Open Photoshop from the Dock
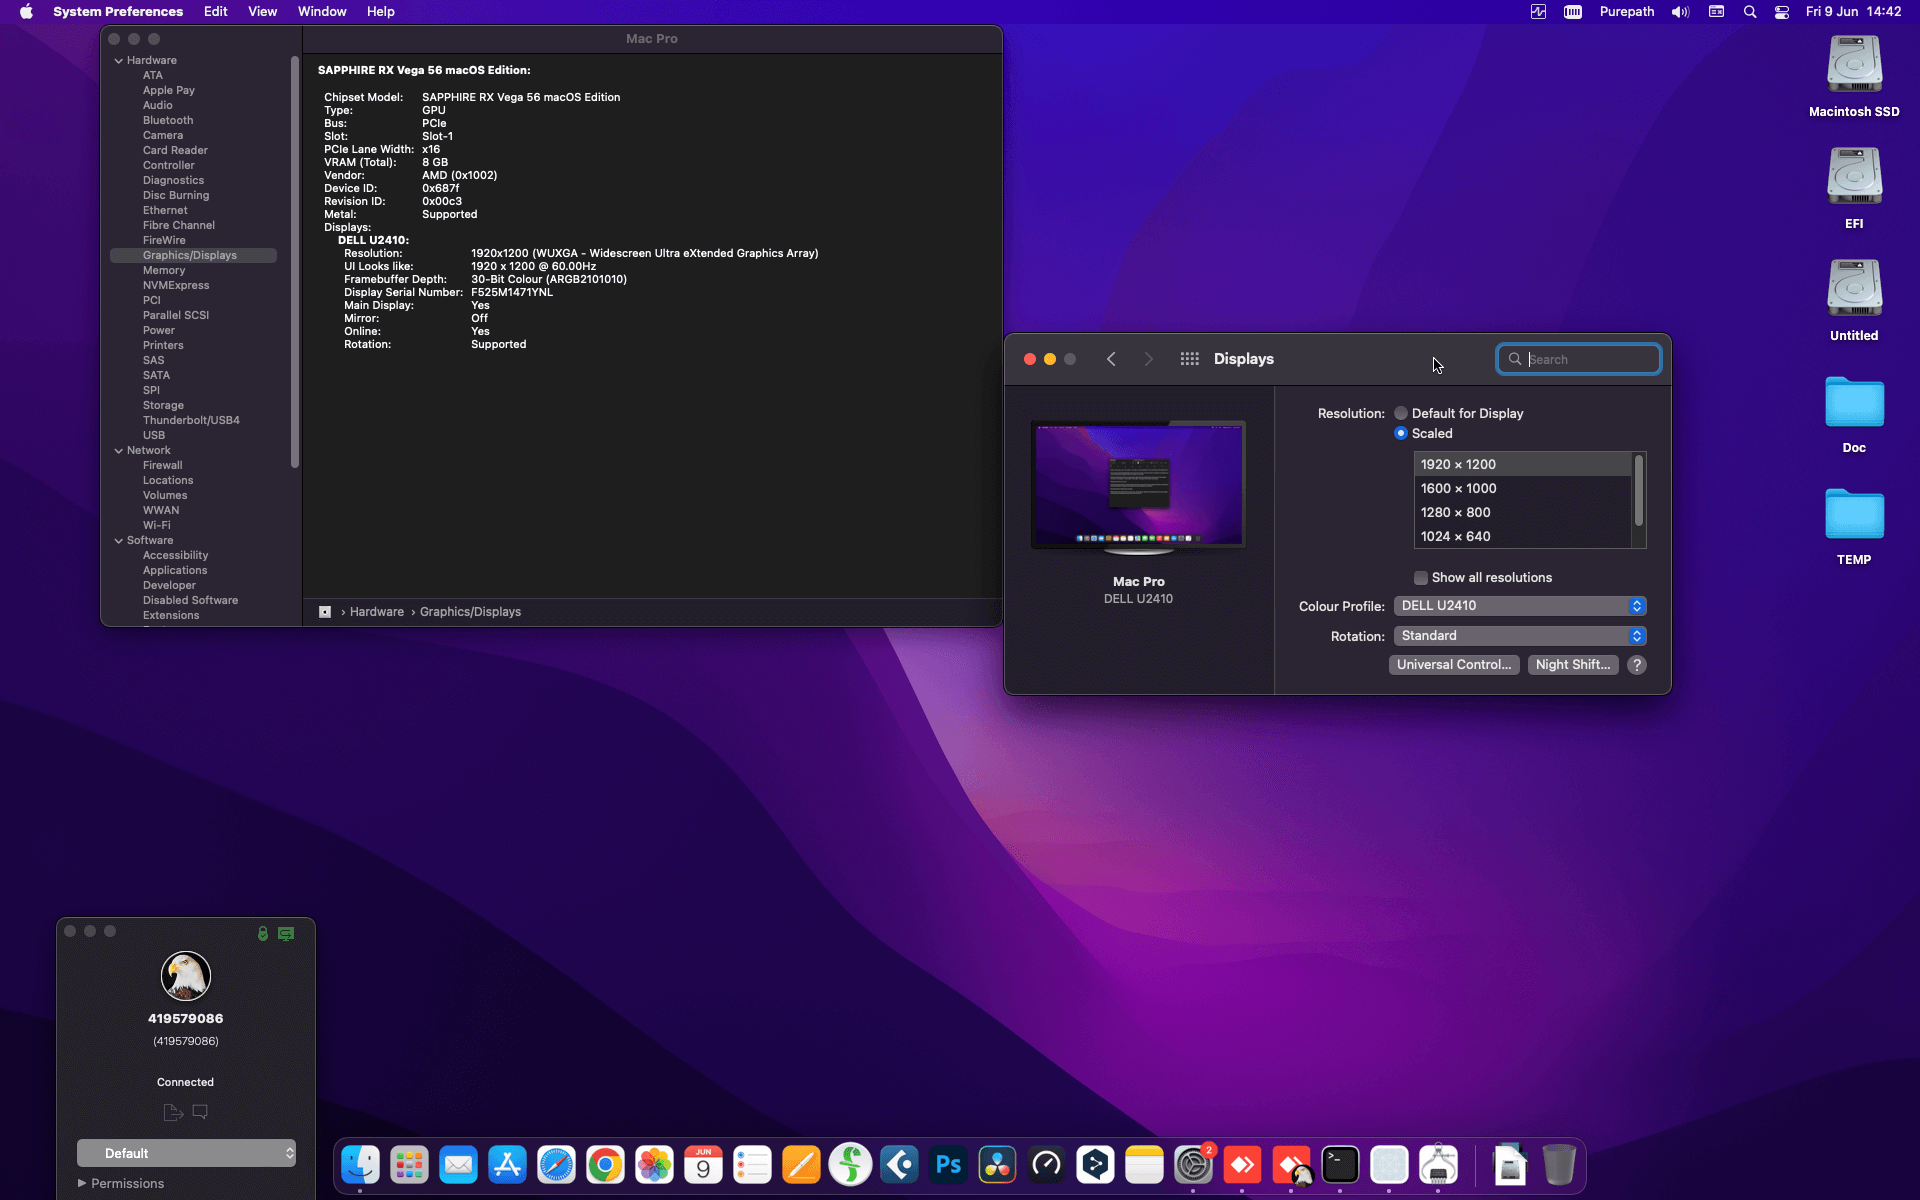The image size is (1920, 1200). click(x=948, y=1165)
